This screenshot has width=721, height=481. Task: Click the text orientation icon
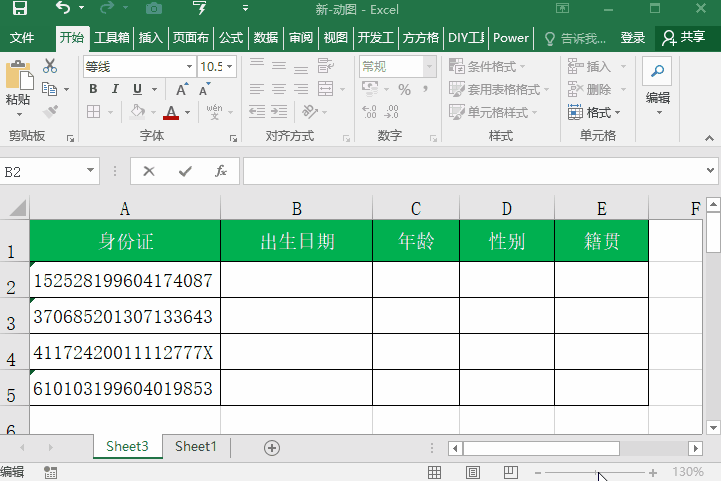coord(309,112)
